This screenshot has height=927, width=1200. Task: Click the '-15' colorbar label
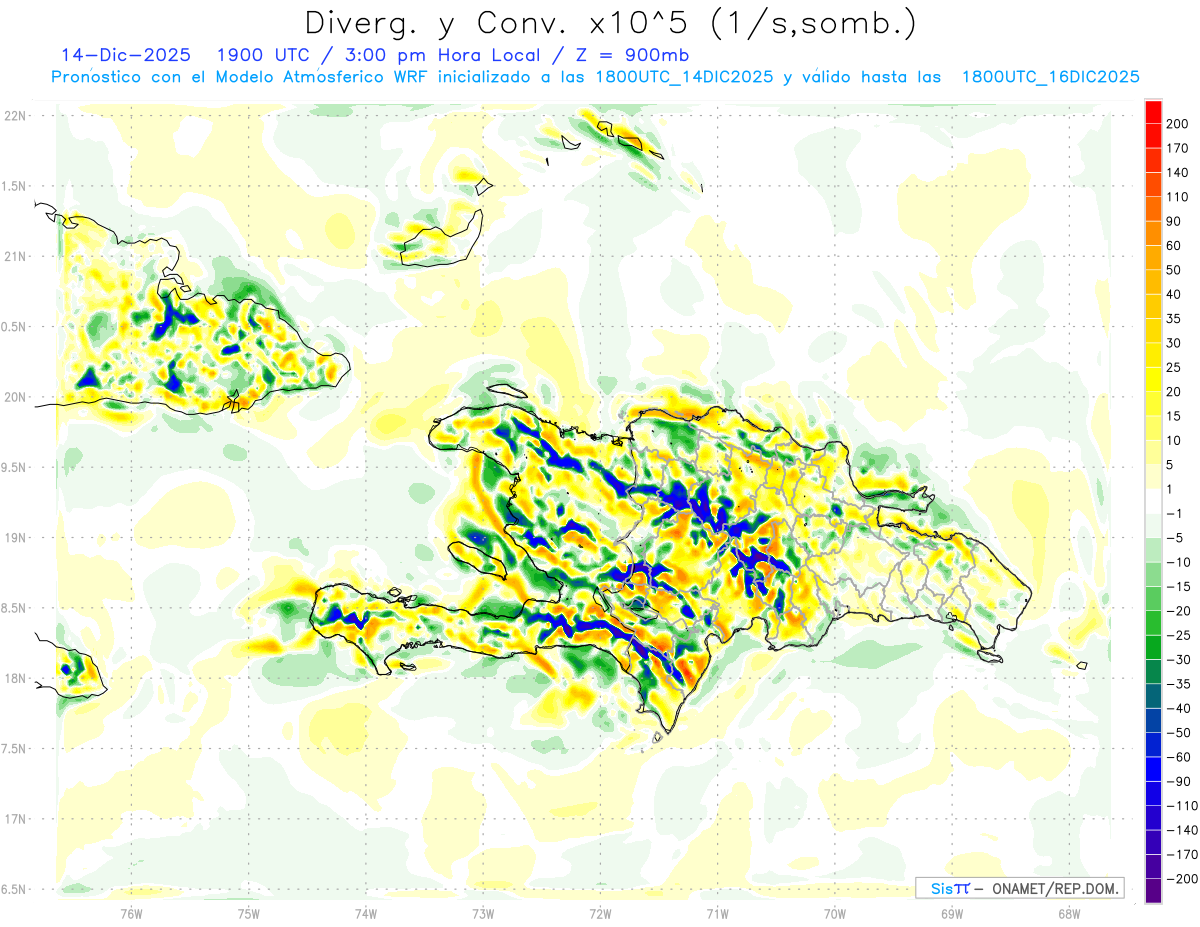click(x=1179, y=586)
